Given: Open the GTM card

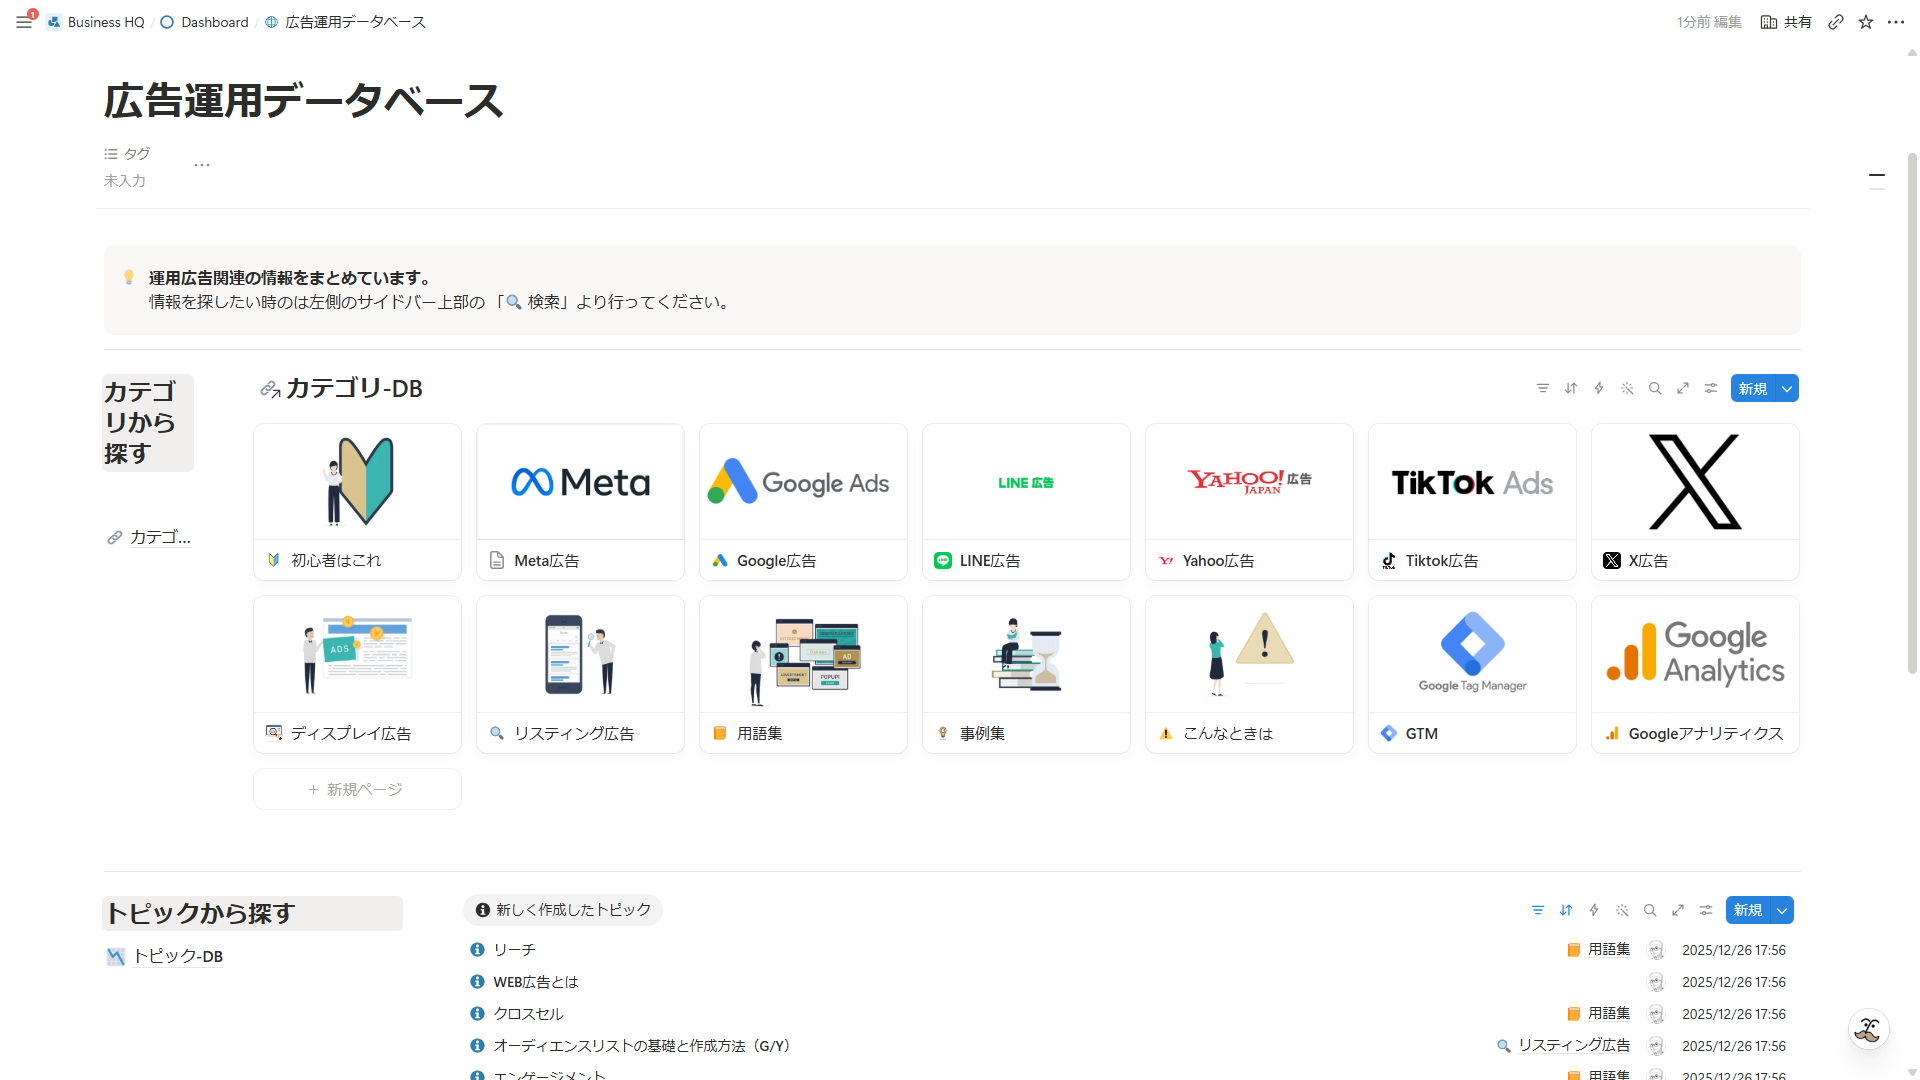Looking at the screenshot, I should [1472, 675].
